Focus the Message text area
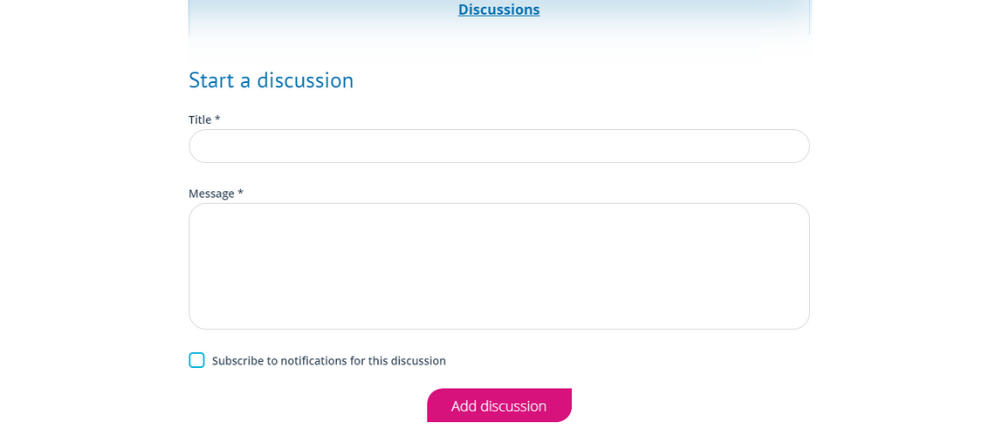The width and height of the screenshot is (1000, 429). (x=499, y=266)
